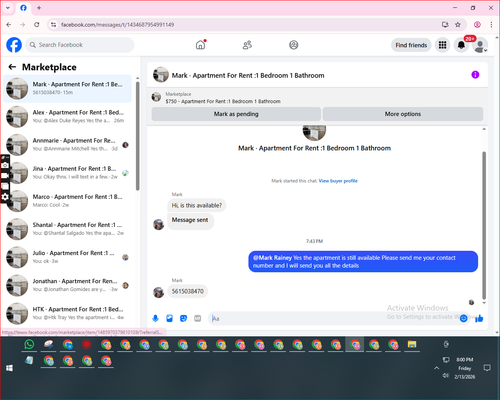Click the Facebook logo icon
500x400 pixels.
click(14, 45)
